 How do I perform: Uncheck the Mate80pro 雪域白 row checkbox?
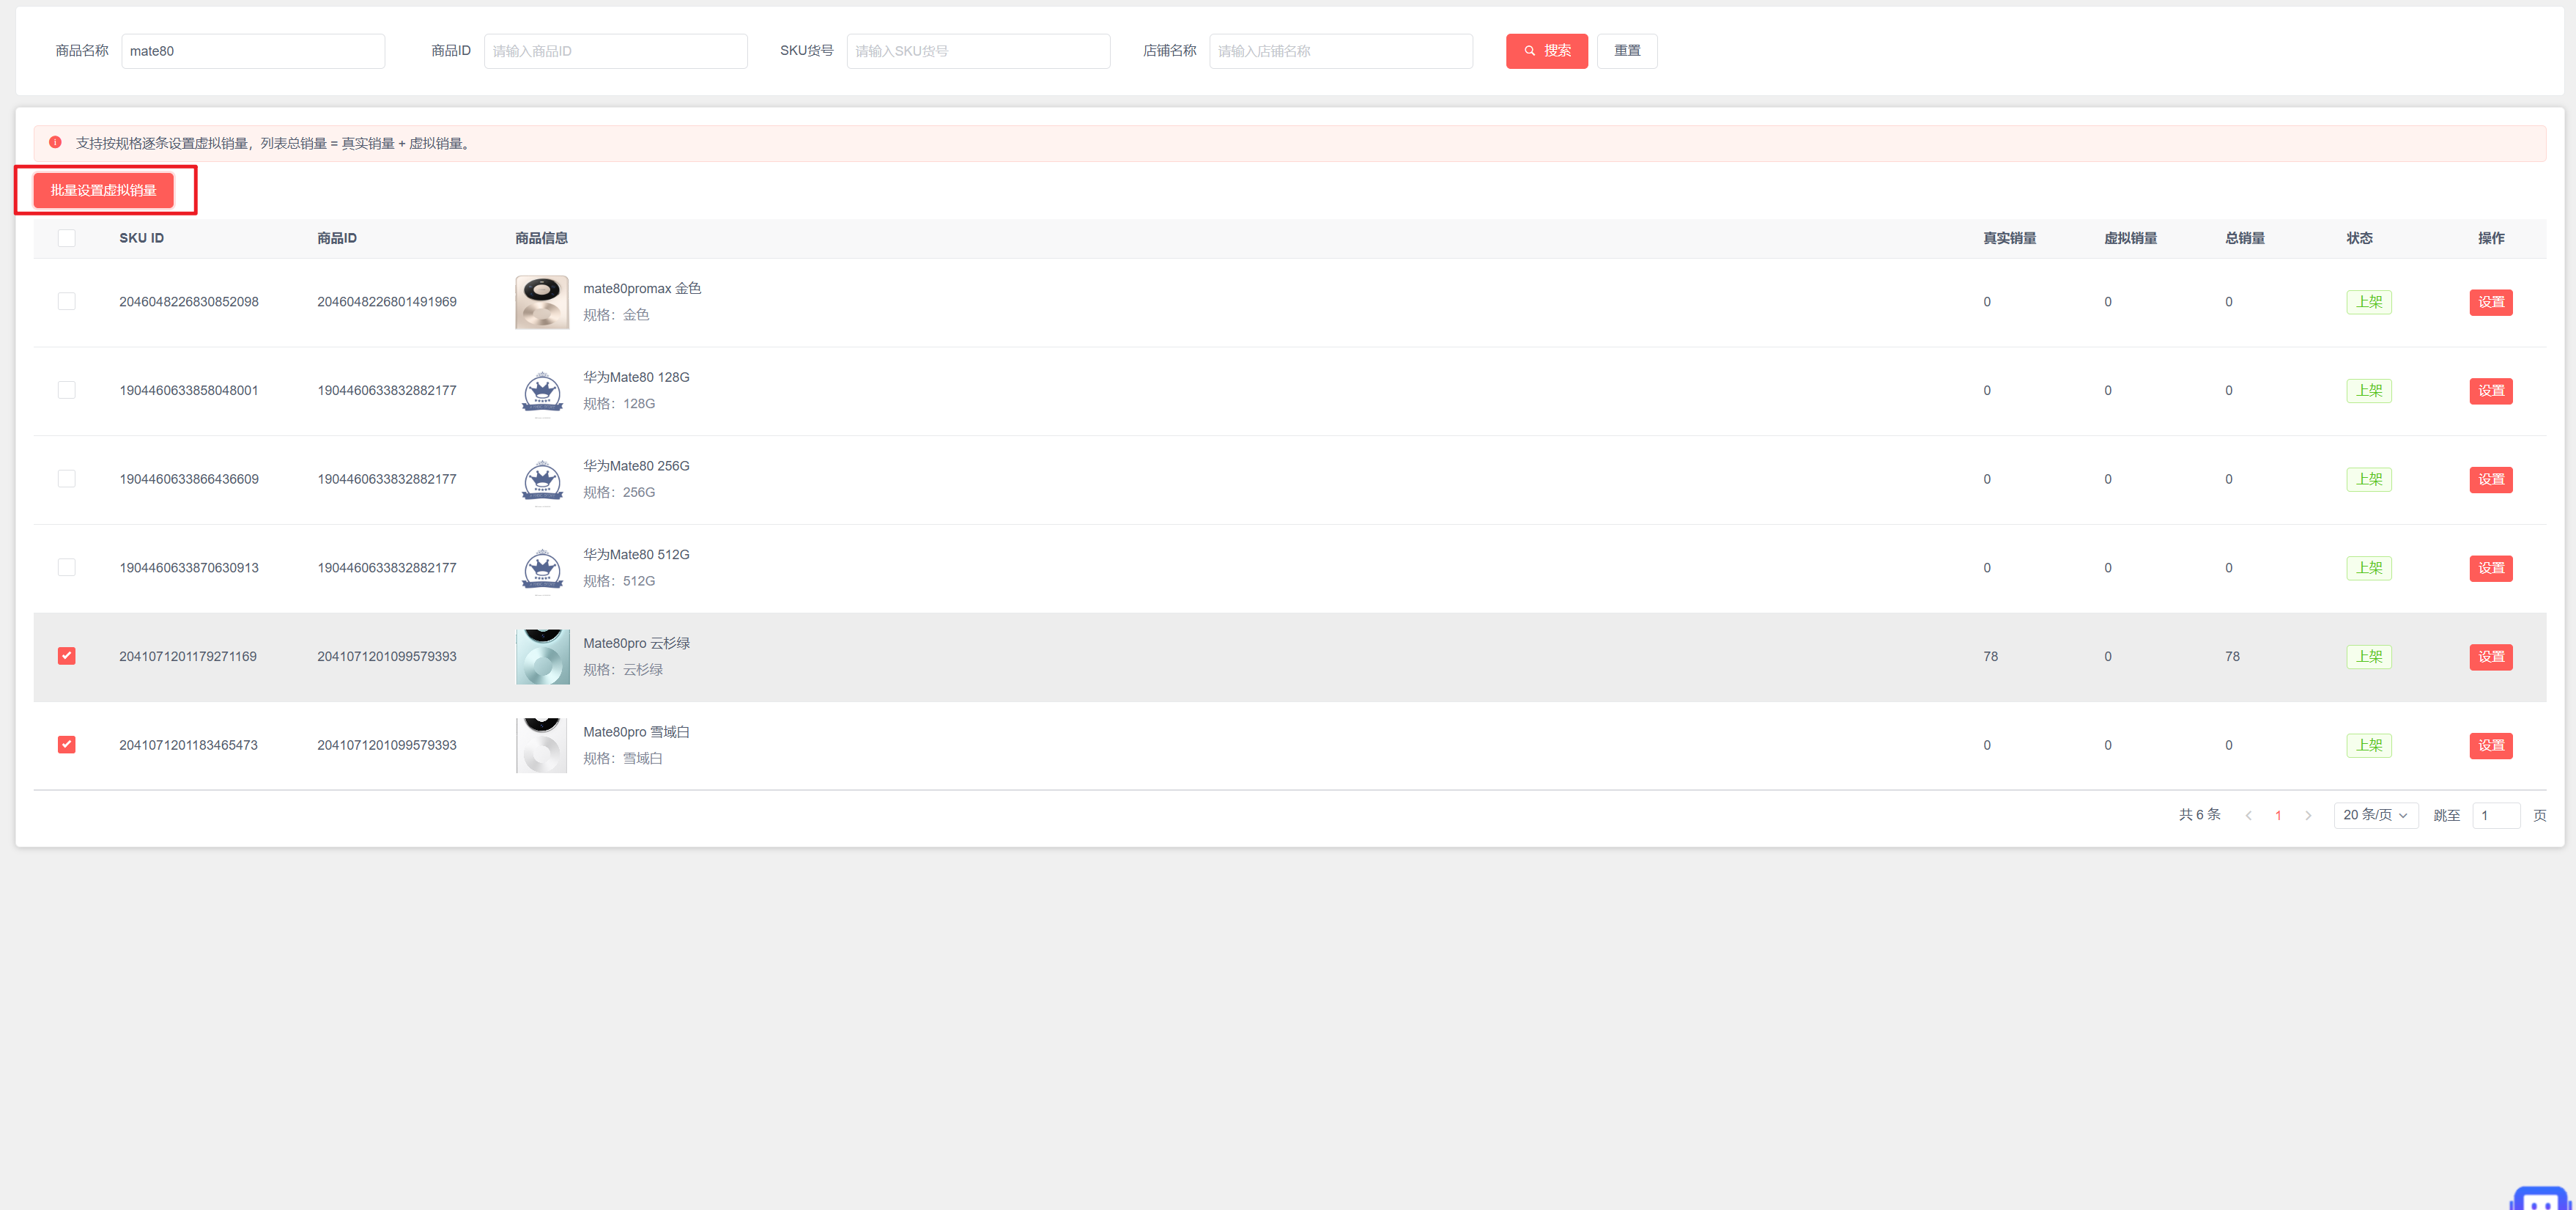67,745
